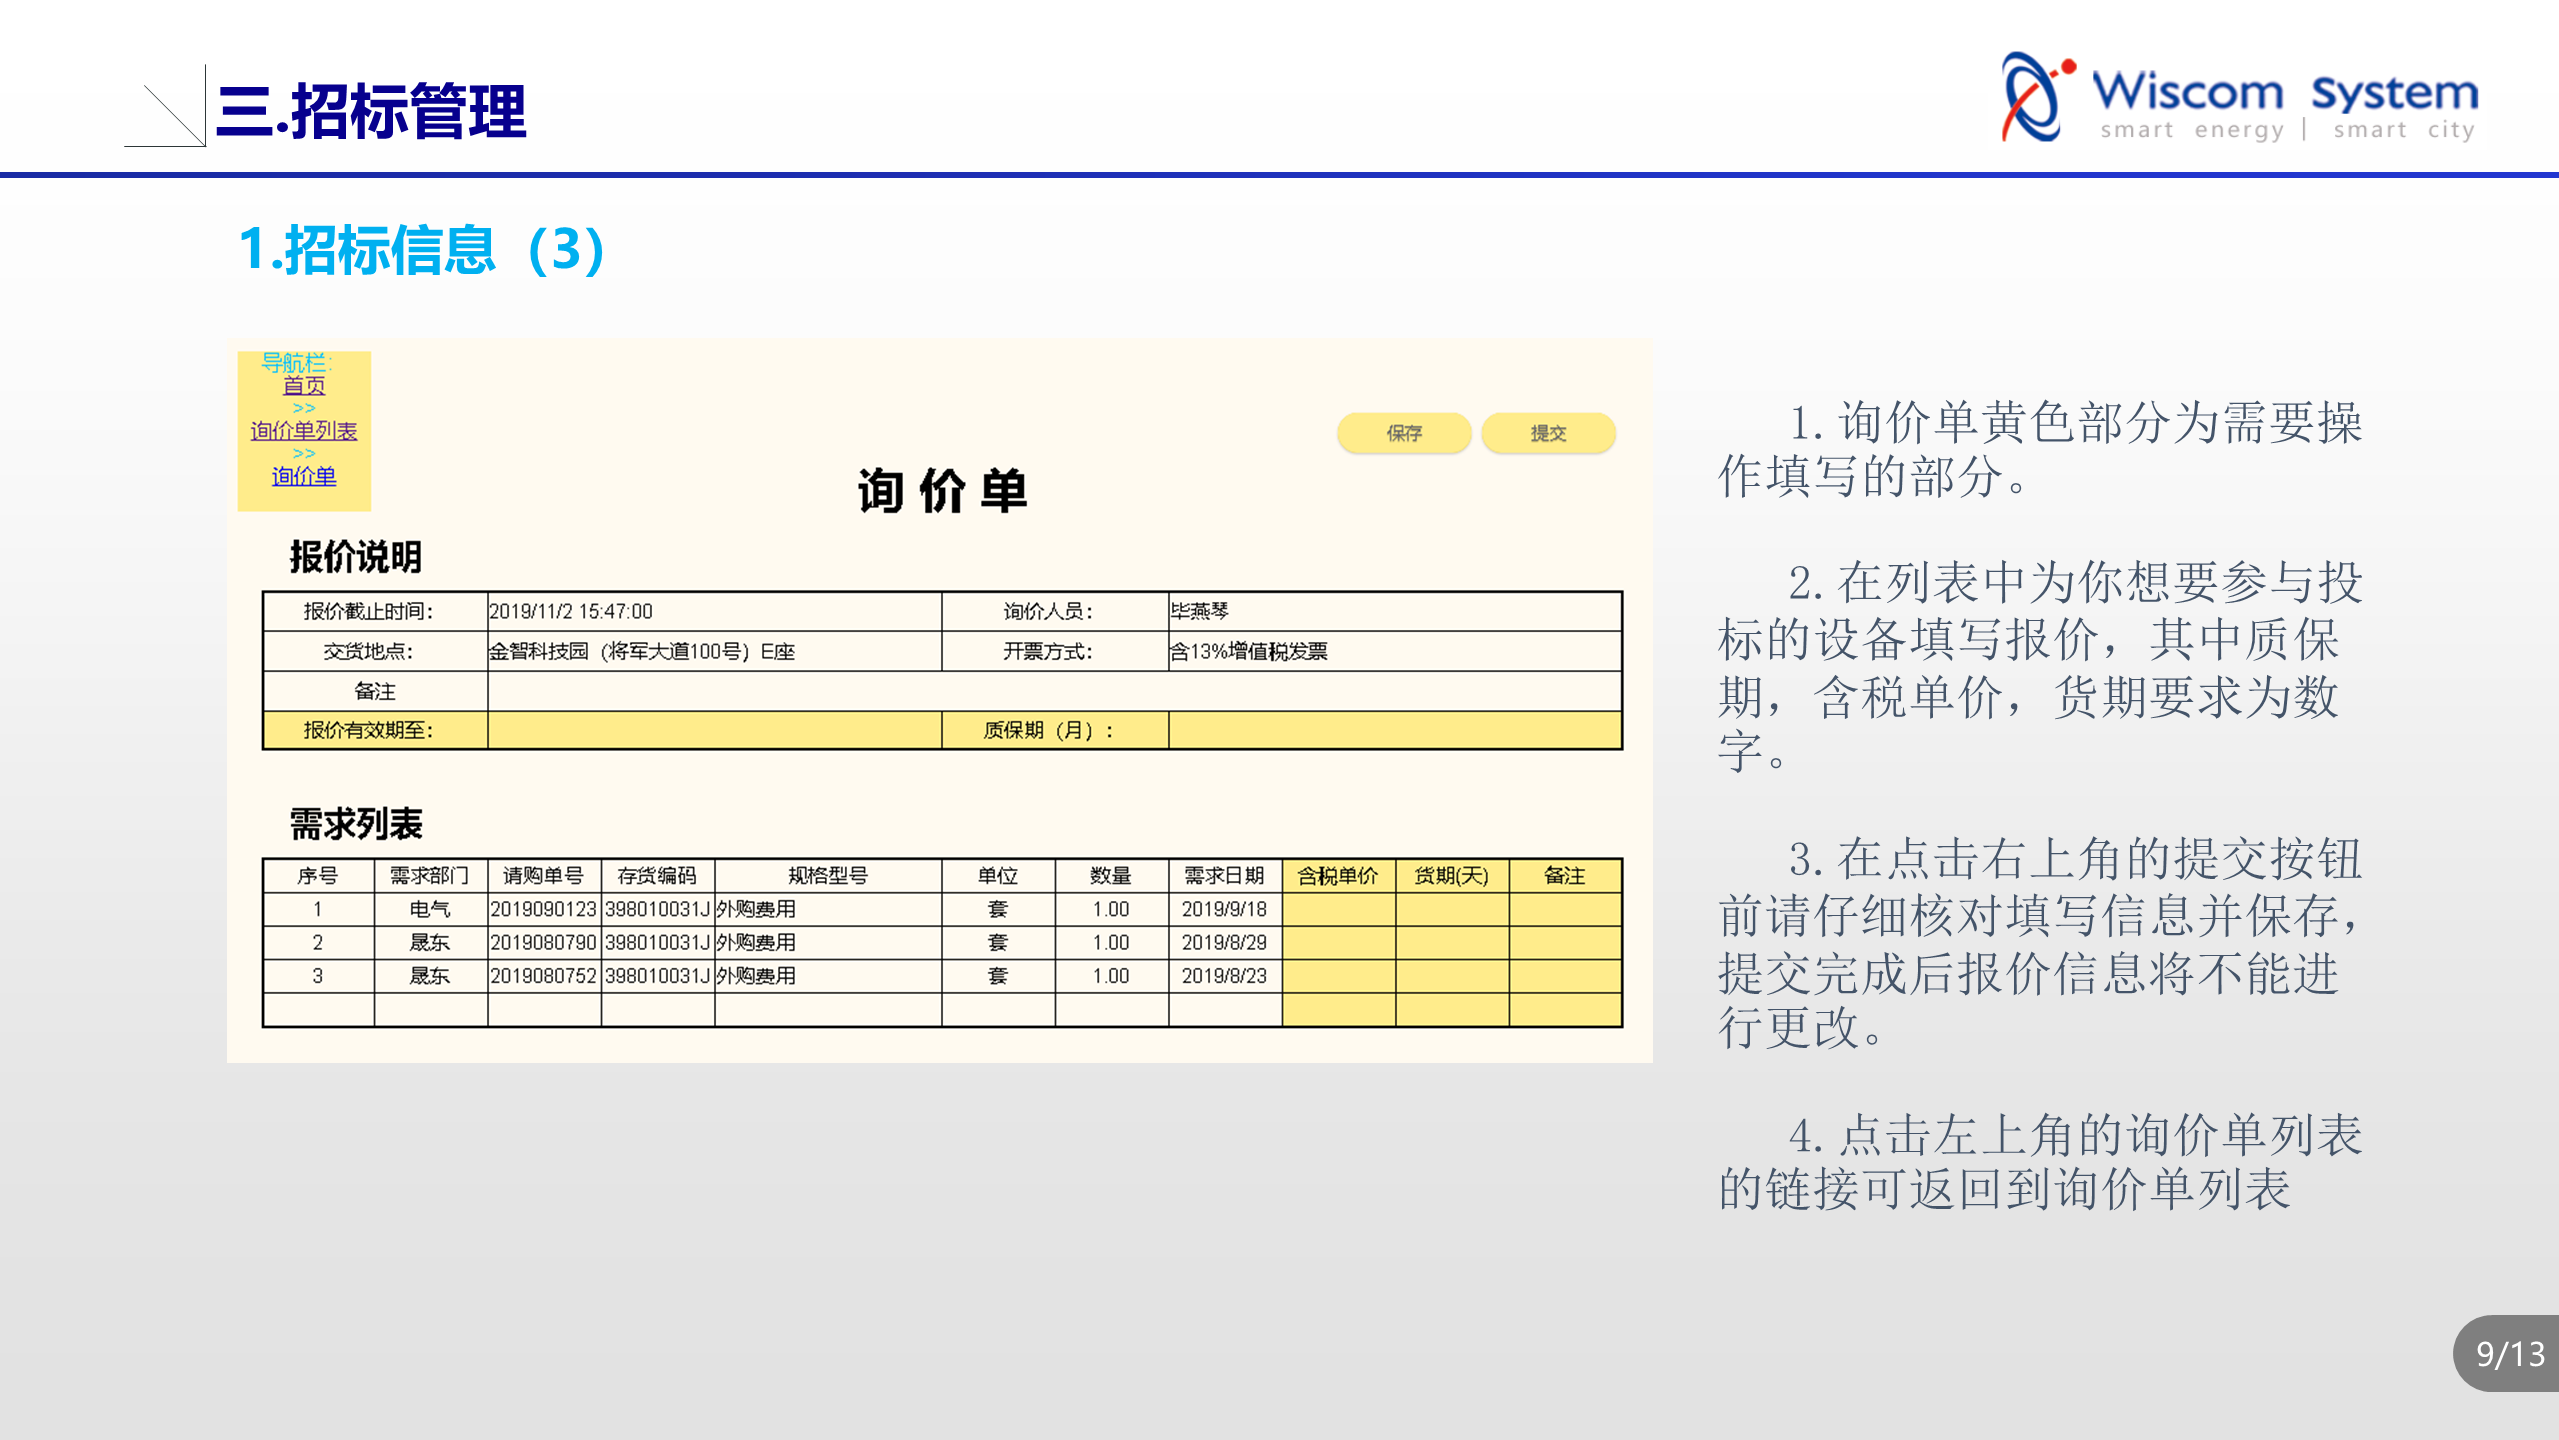Viewport: 2559px width, 1440px height.
Task: Open the 首页 home link
Action: point(303,386)
